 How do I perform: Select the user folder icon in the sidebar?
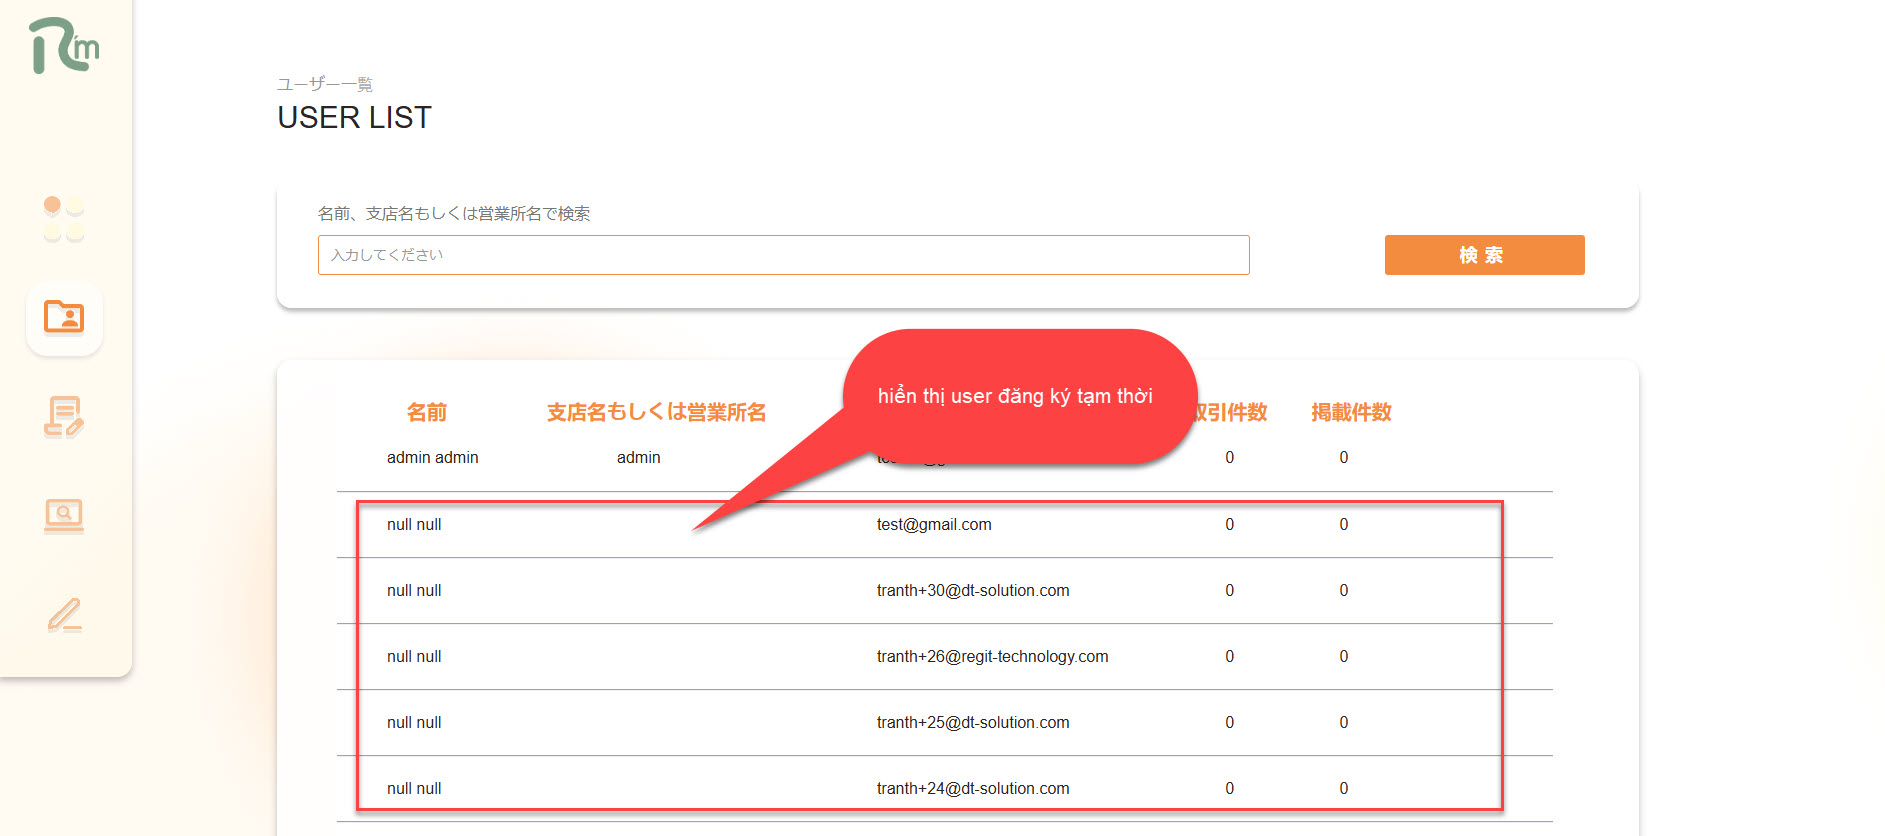pos(64,318)
